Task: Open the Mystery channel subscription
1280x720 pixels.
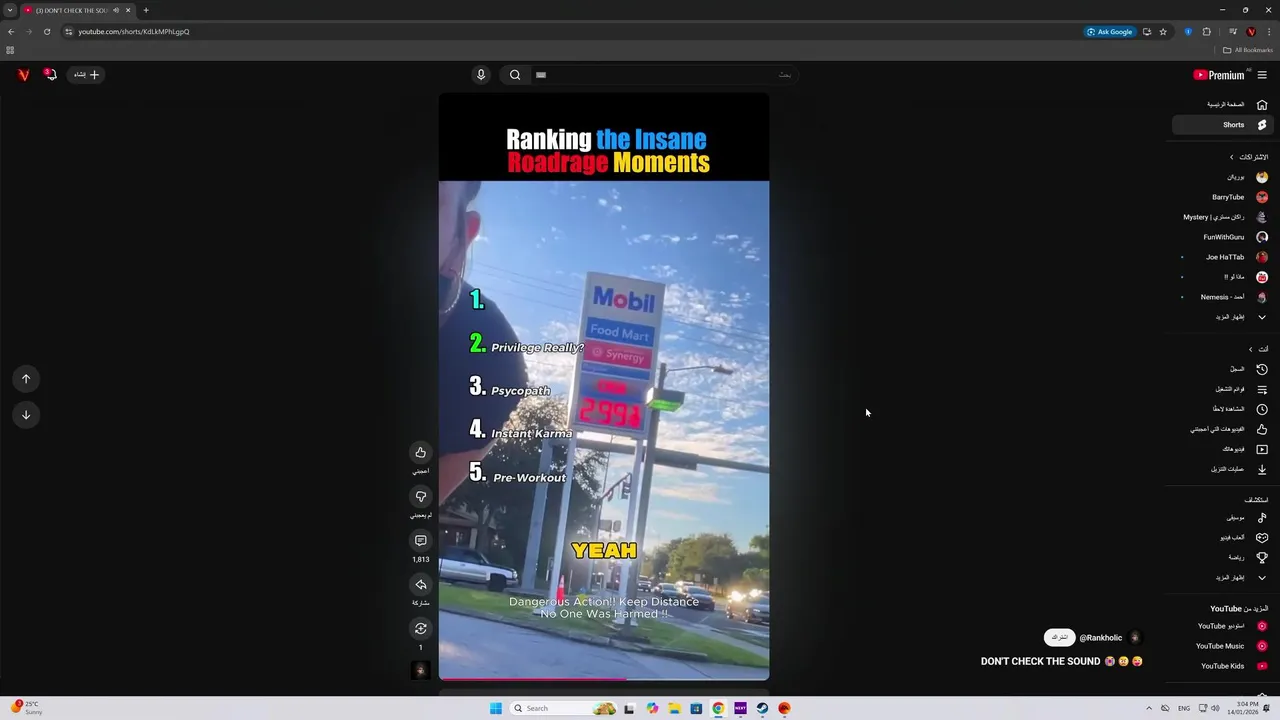Action: coord(1225,217)
